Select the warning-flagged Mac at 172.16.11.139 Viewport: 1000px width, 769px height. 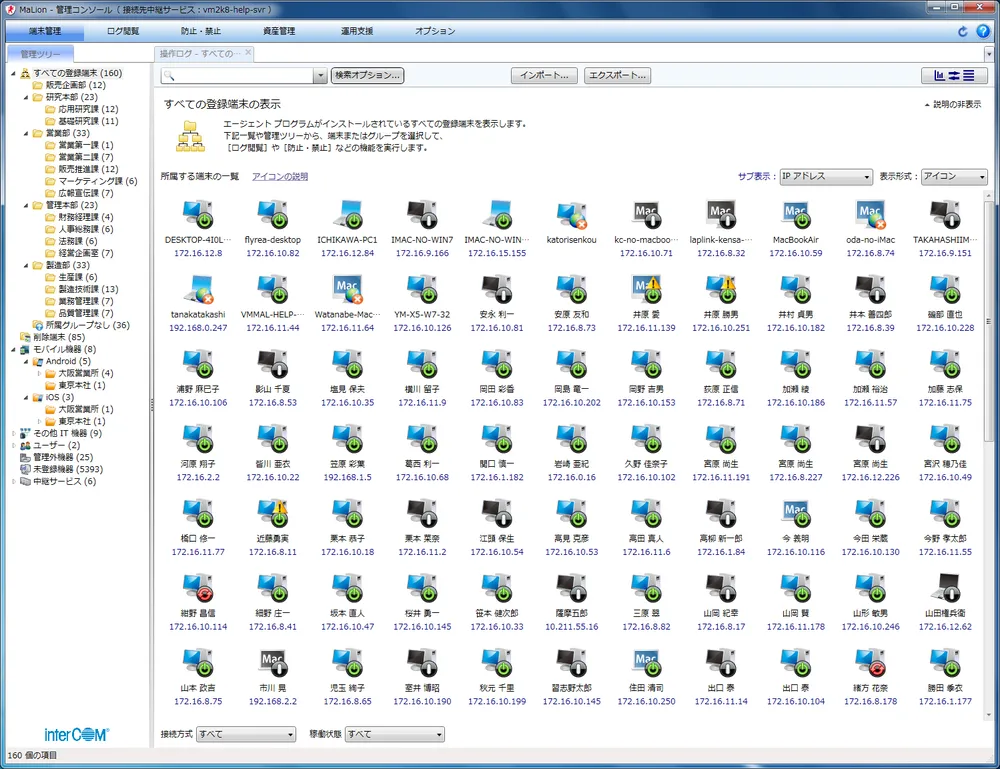(x=646, y=289)
